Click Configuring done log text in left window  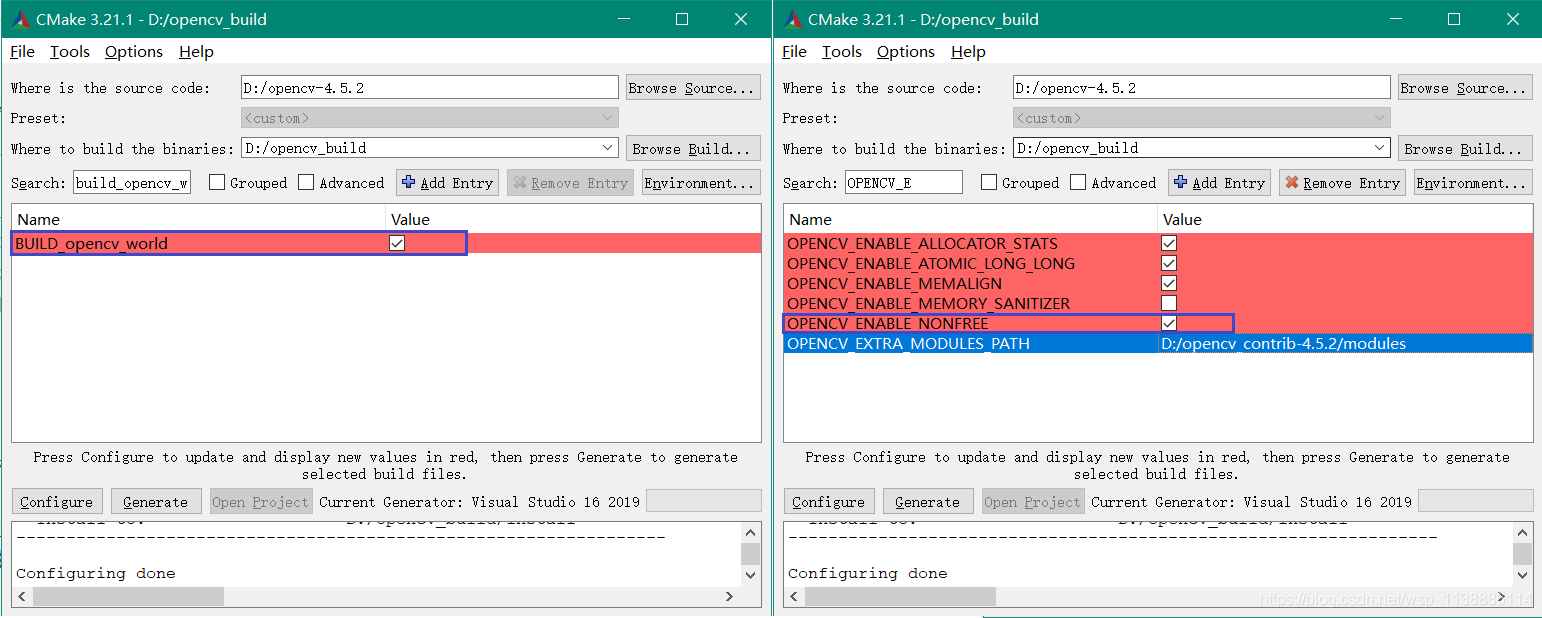point(96,573)
